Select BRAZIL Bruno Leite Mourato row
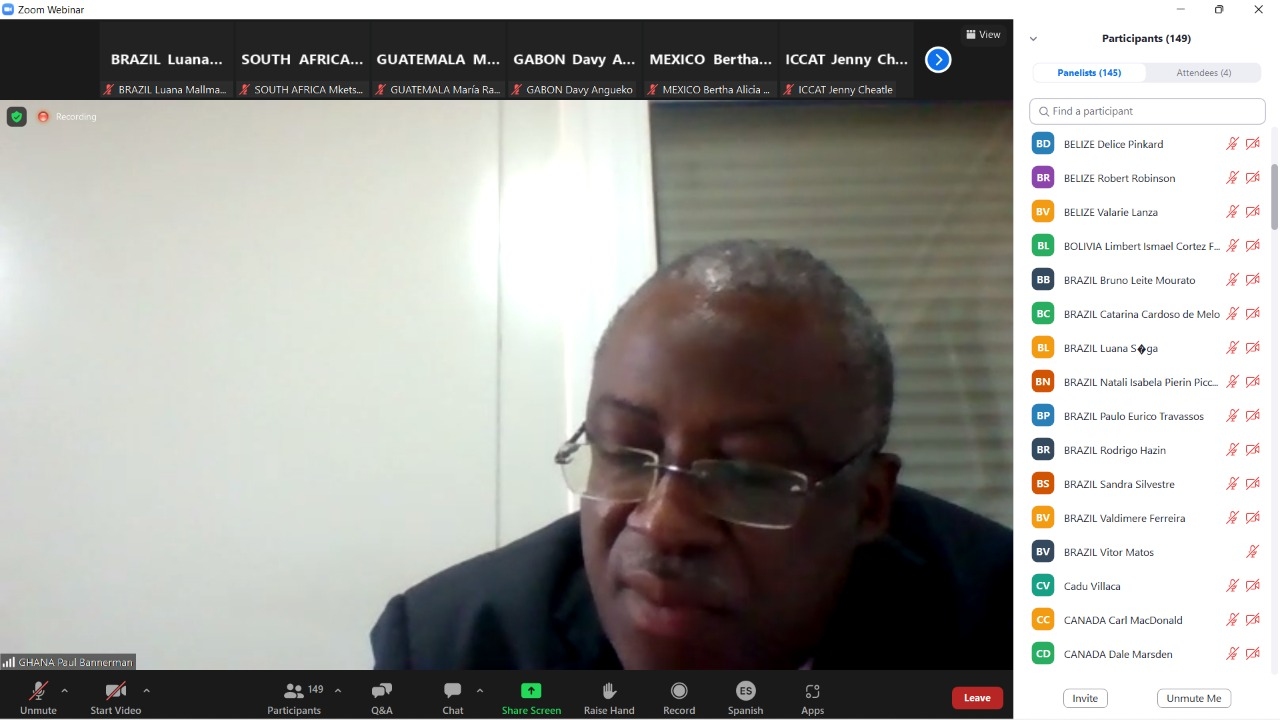The height and width of the screenshot is (720, 1280). pos(1147,280)
